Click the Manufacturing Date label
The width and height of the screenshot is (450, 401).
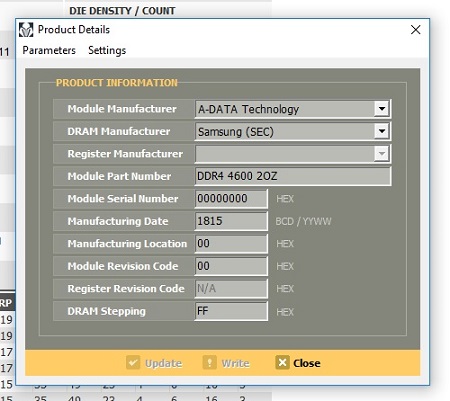click(118, 221)
